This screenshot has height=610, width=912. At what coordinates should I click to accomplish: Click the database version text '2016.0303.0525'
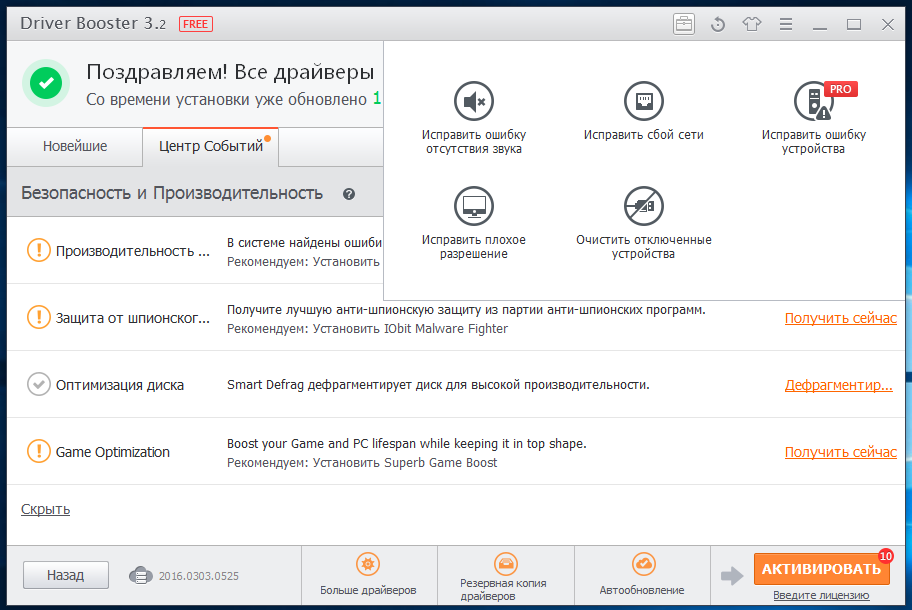[199, 576]
